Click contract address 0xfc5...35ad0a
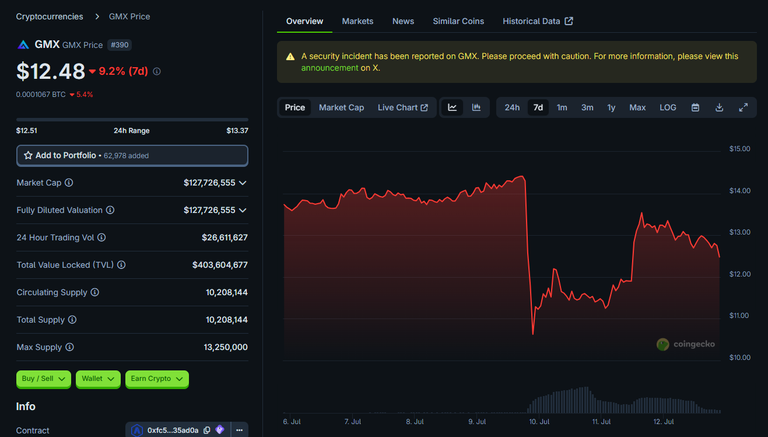The width and height of the screenshot is (768, 437). (x=173, y=431)
